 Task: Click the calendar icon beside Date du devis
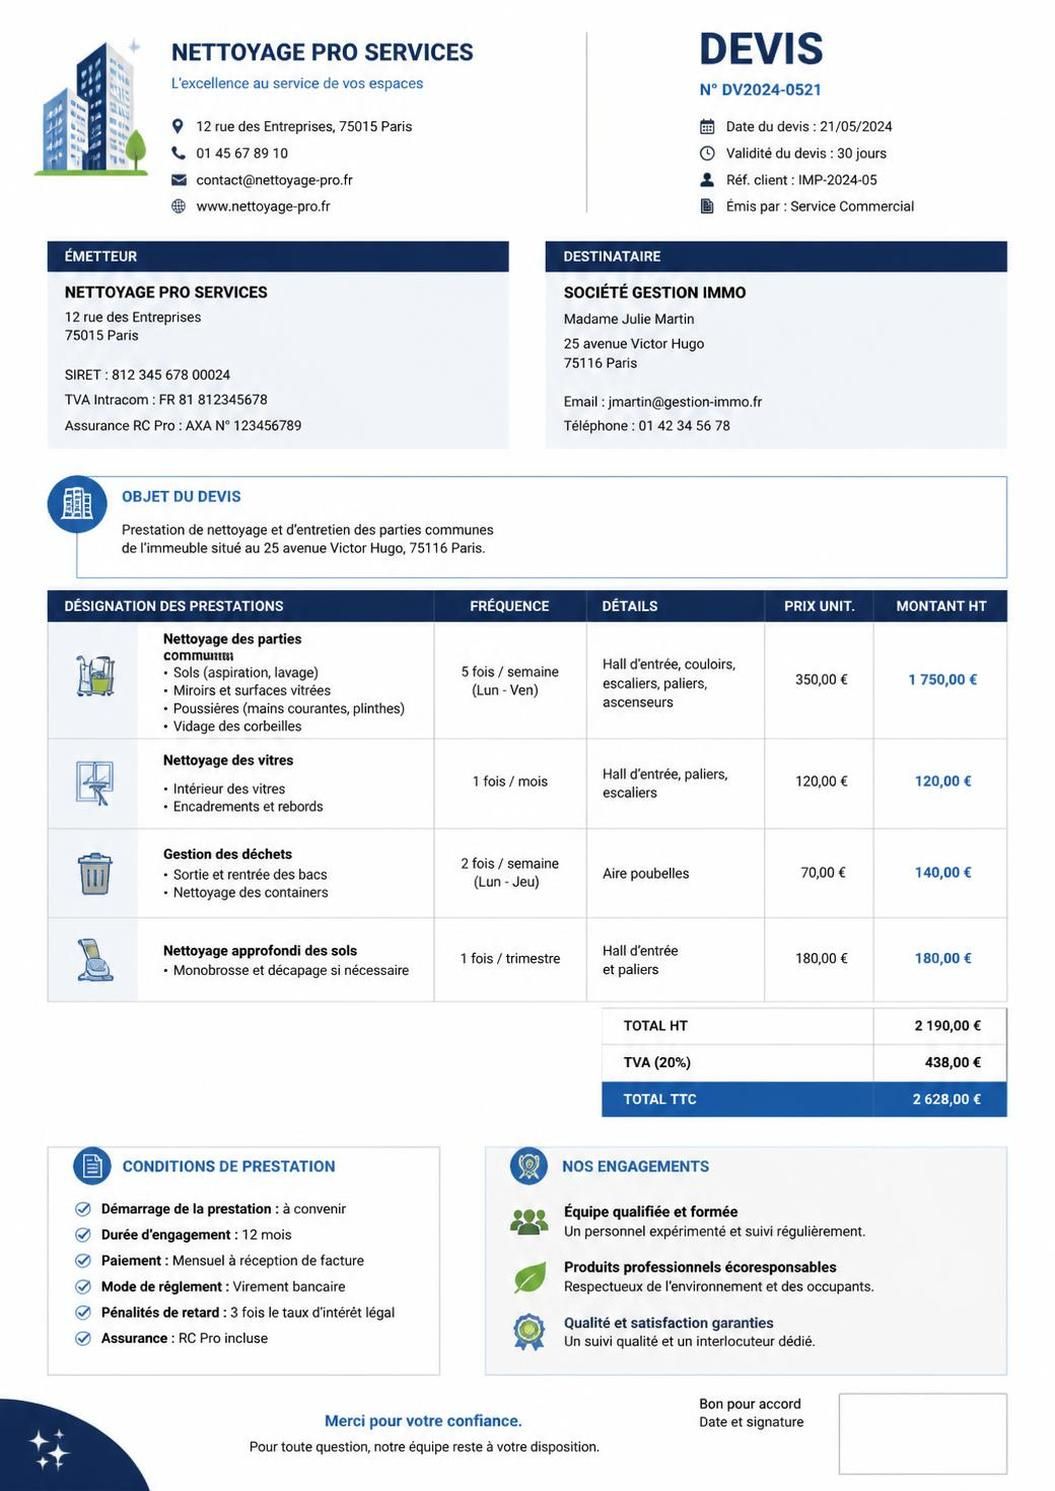(707, 126)
